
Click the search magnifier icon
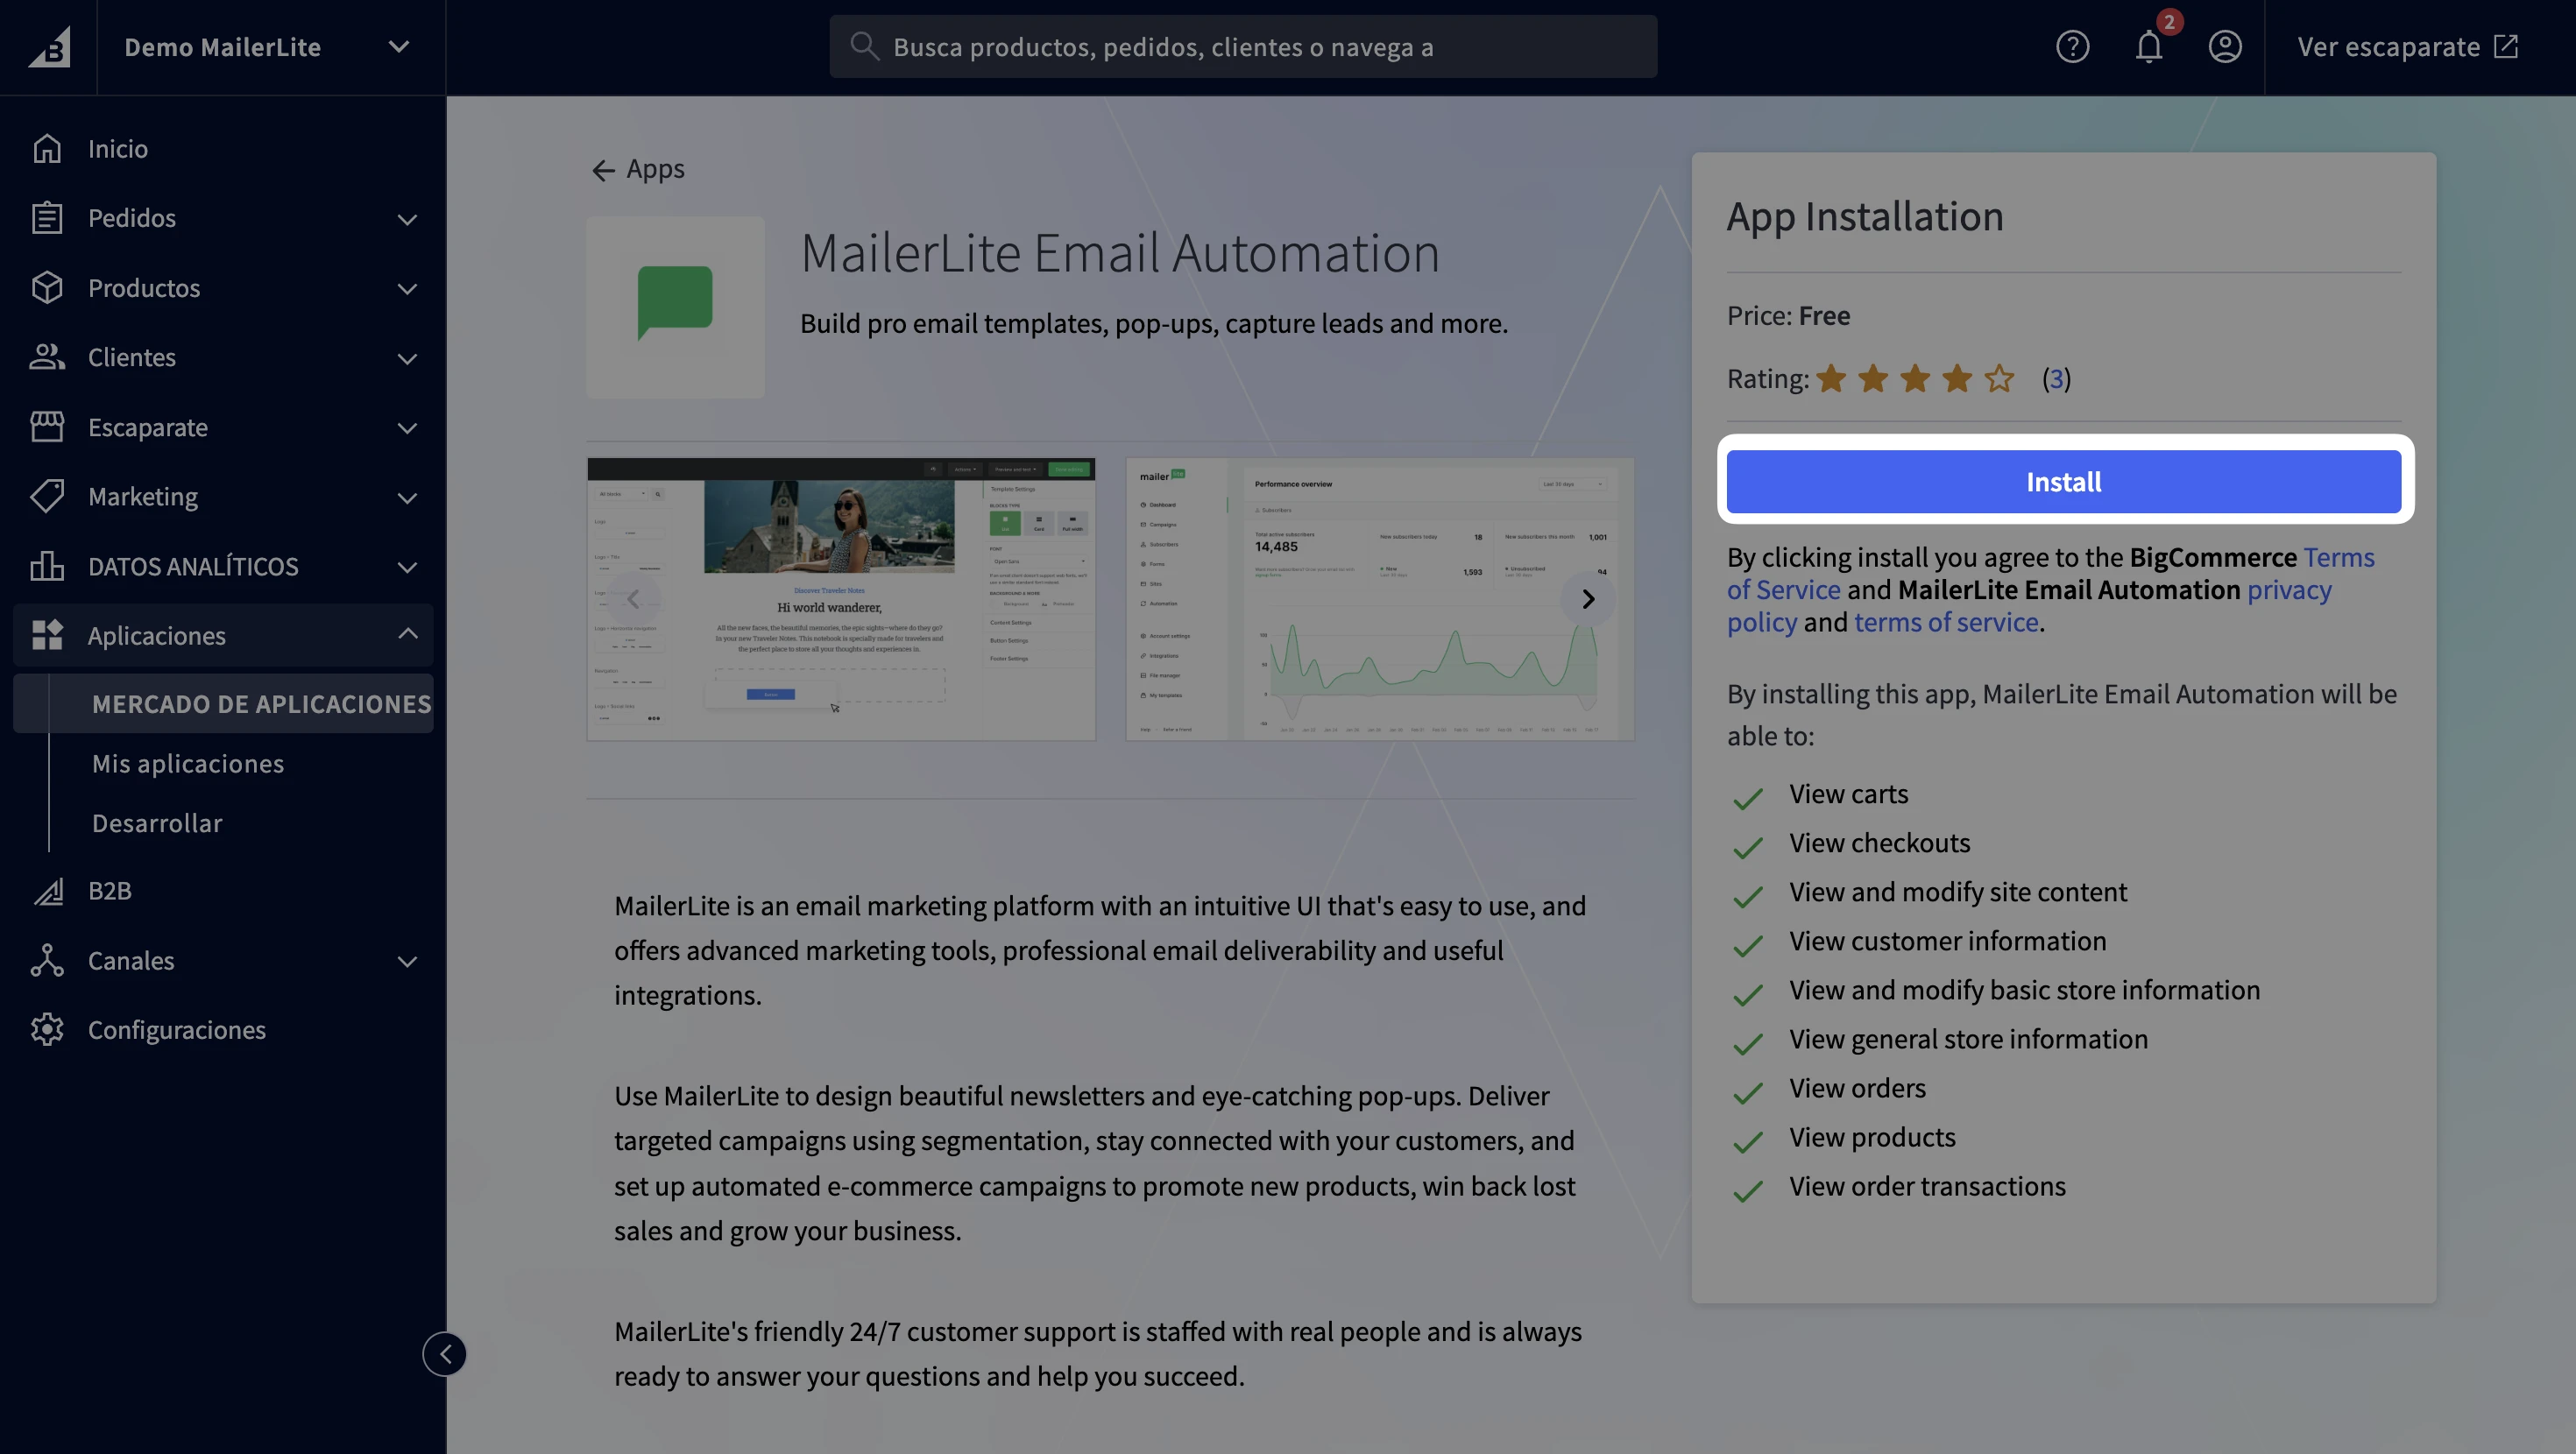tap(864, 46)
